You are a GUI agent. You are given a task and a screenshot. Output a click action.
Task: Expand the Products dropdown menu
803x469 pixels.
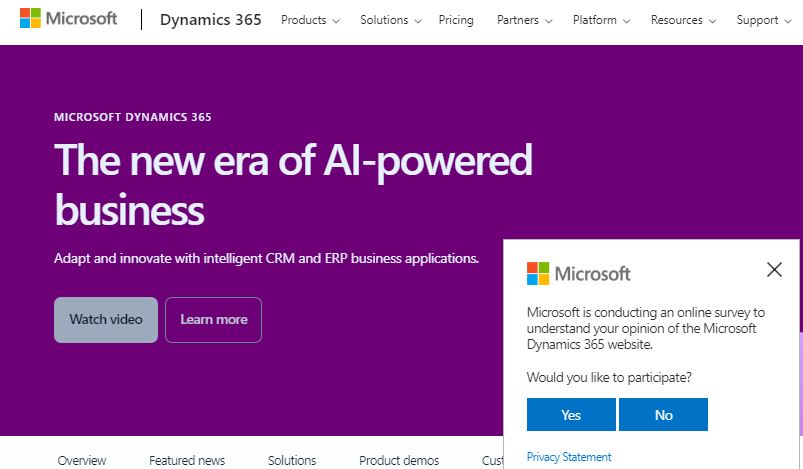(310, 20)
